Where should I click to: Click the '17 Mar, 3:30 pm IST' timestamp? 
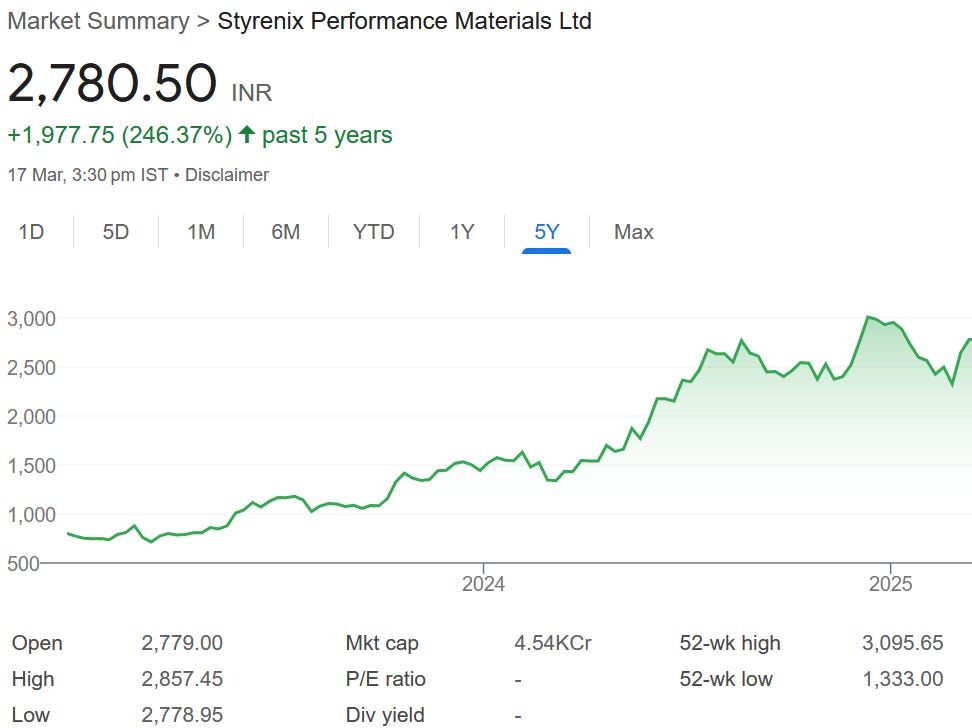[87, 175]
